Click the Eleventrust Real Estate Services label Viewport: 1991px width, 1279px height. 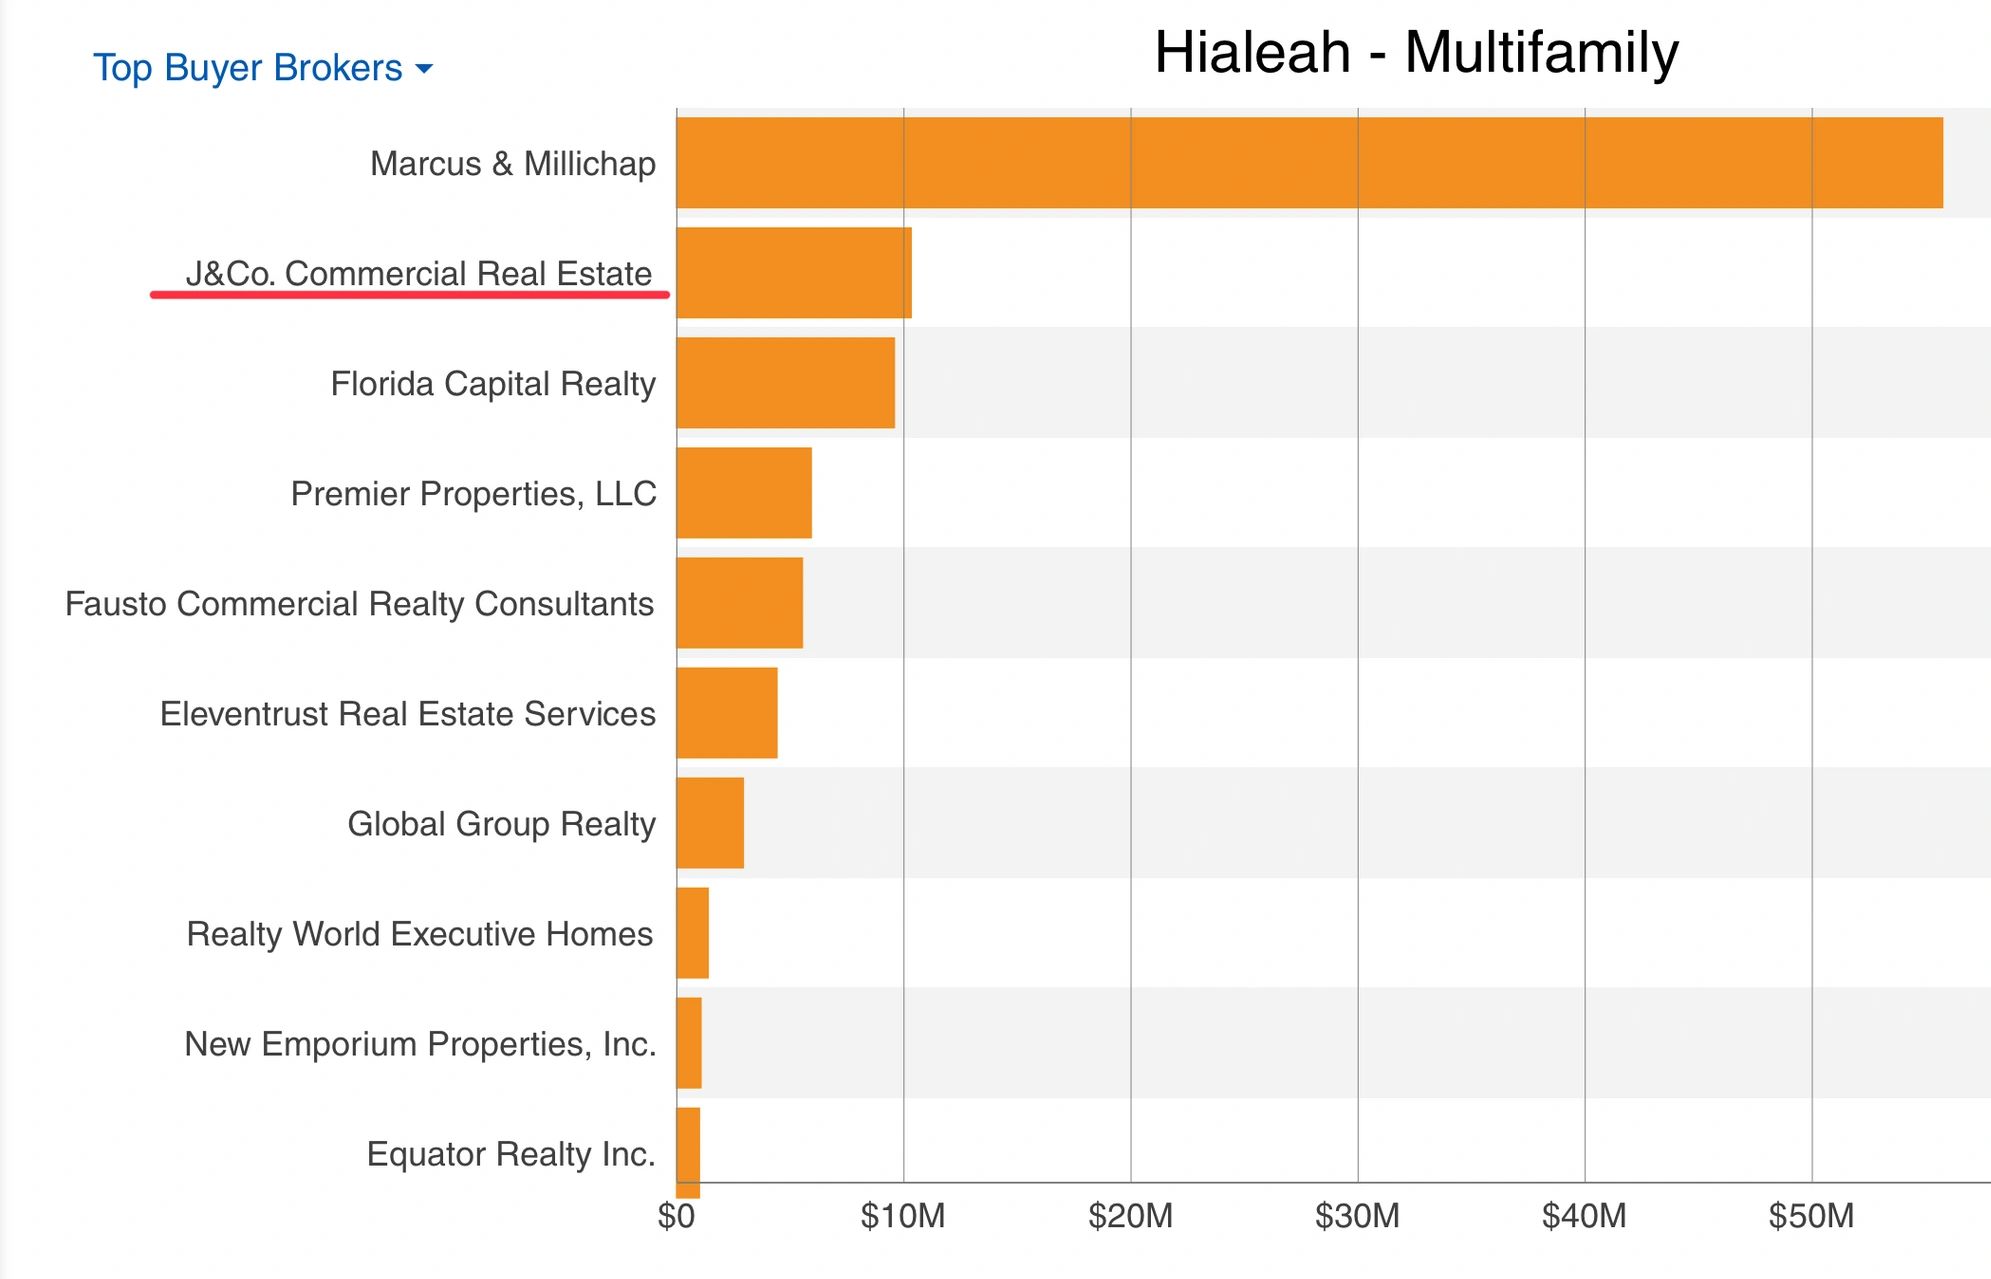[407, 714]
